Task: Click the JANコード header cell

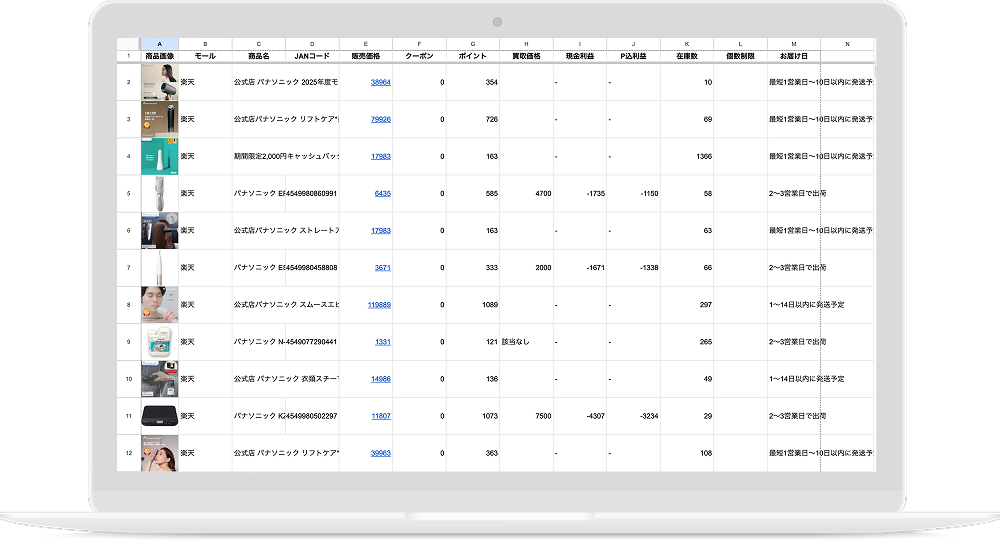Action: [x=312, y=56]
